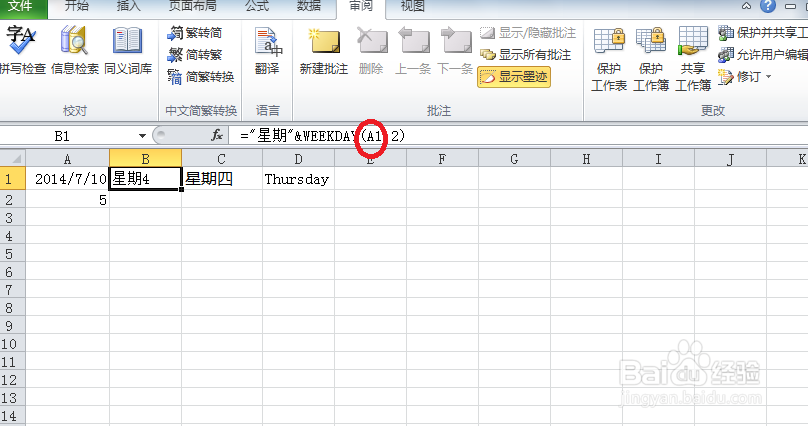808x426 pixels.
Task: Click the 删除 comment button
Action: click(371, 50)
